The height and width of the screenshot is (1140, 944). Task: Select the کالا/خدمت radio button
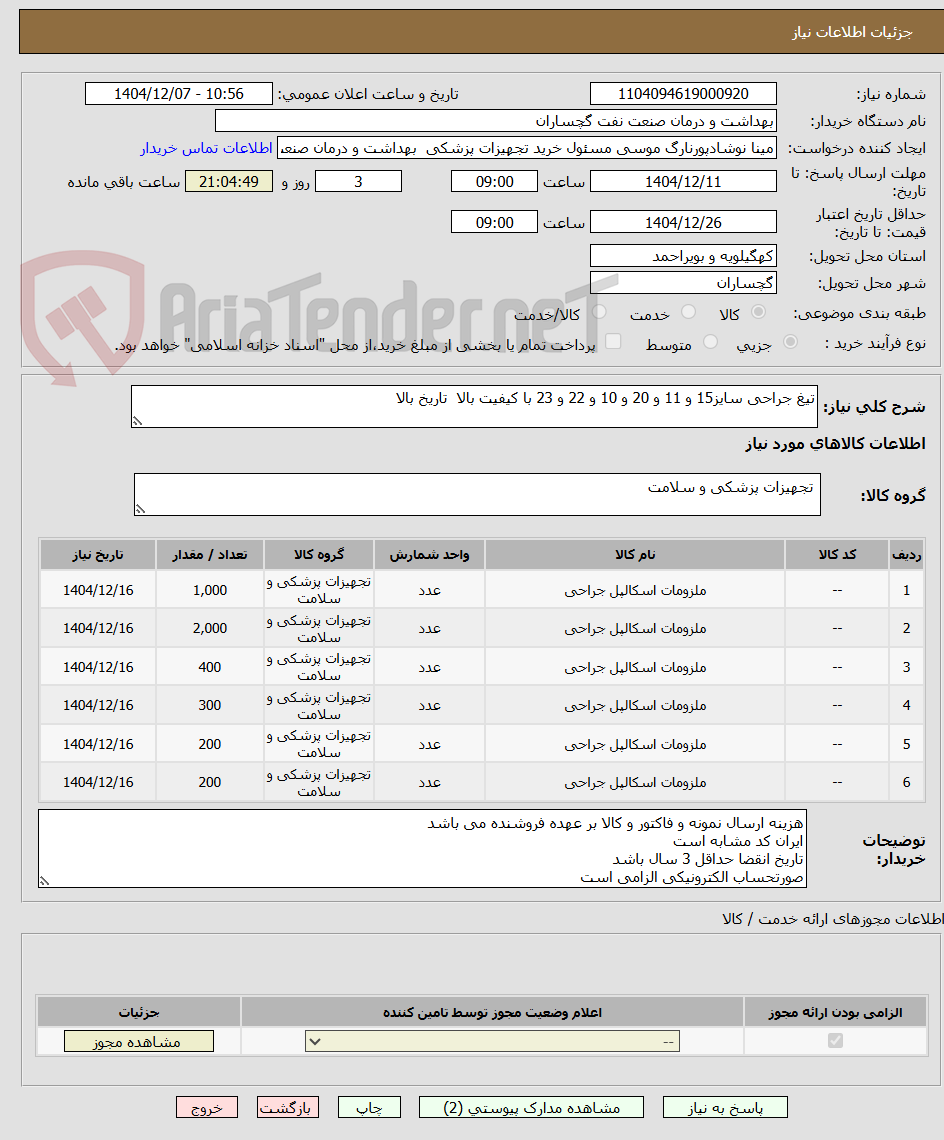599,312
